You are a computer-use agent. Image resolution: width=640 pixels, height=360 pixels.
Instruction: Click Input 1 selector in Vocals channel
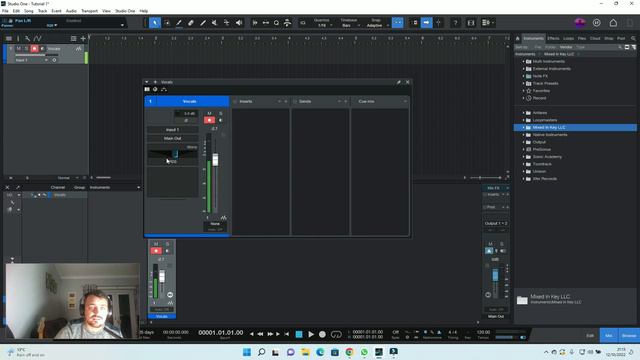[x=173, y=130]
